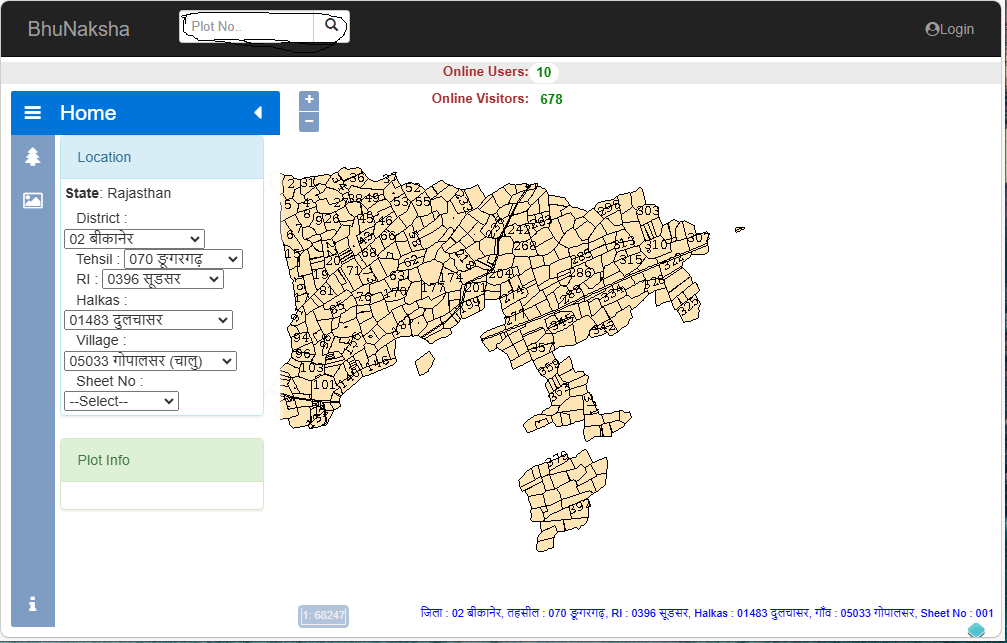Open the RI dropdown

[162, 279]
